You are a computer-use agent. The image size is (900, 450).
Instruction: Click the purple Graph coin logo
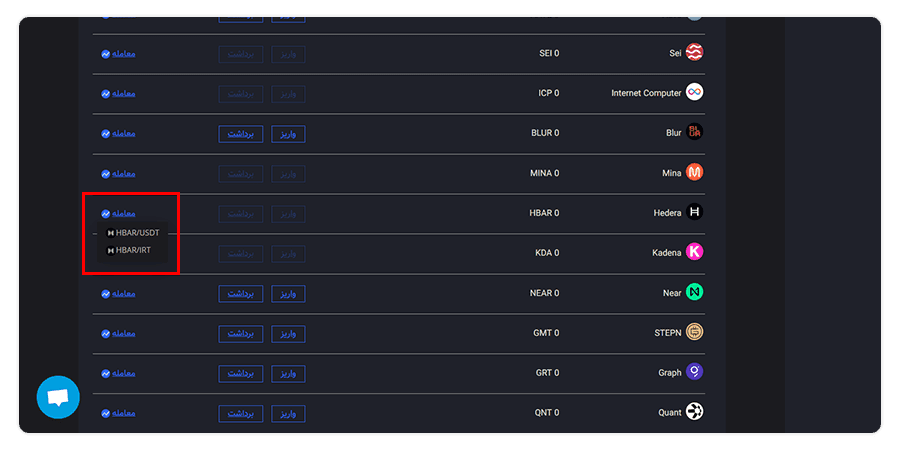click(695, 372)
